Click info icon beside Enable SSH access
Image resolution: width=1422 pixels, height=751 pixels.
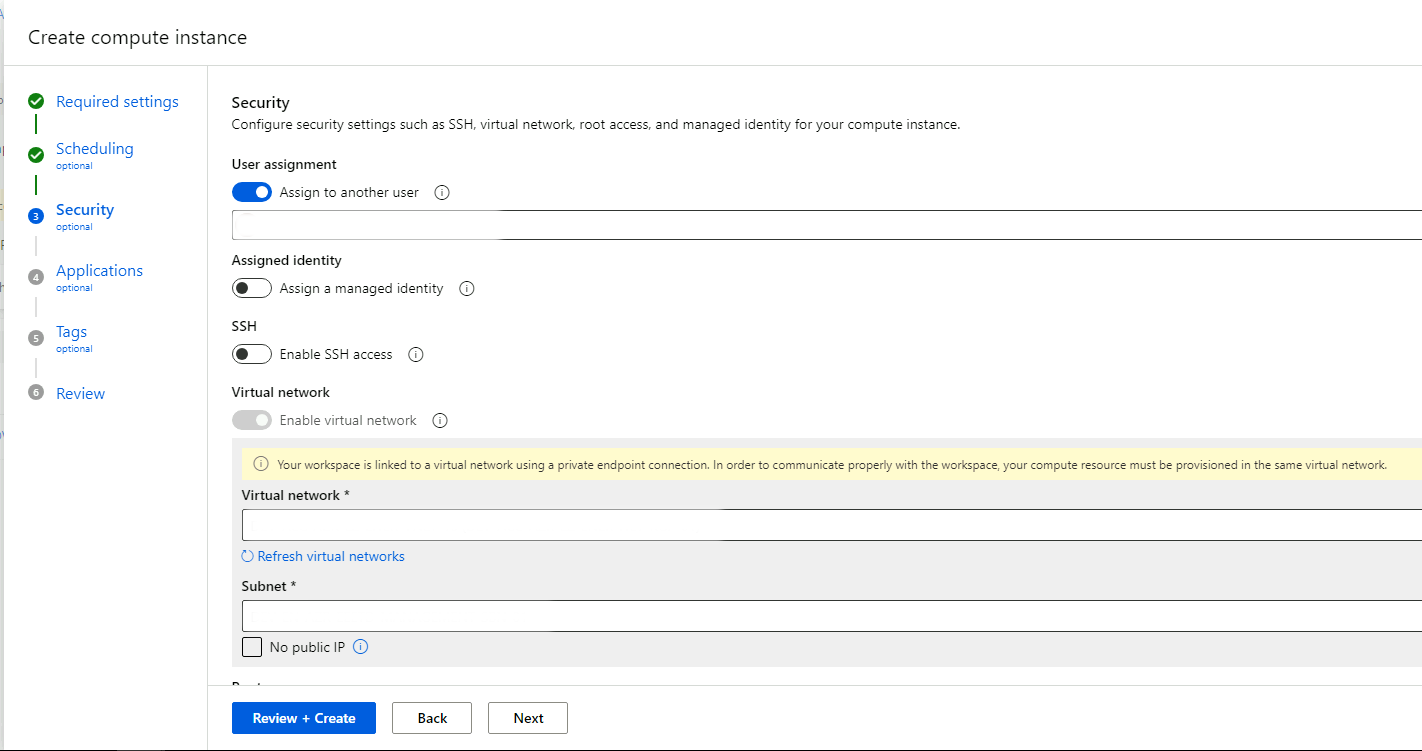416,355
